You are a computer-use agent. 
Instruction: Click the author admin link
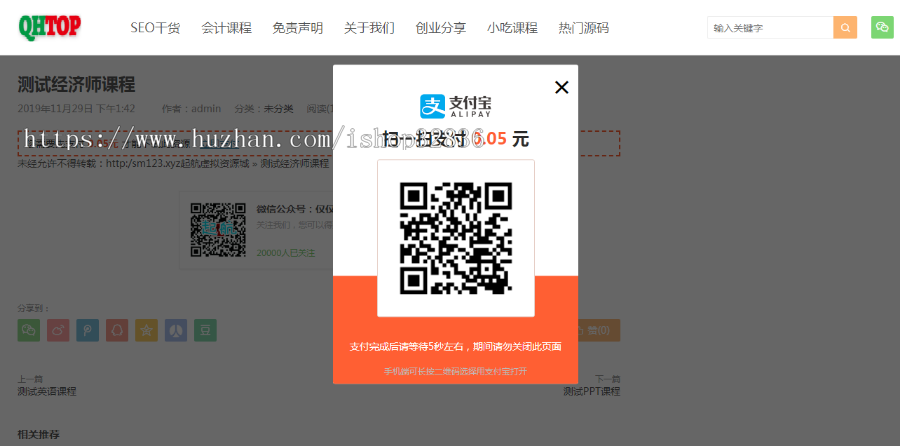206,108
